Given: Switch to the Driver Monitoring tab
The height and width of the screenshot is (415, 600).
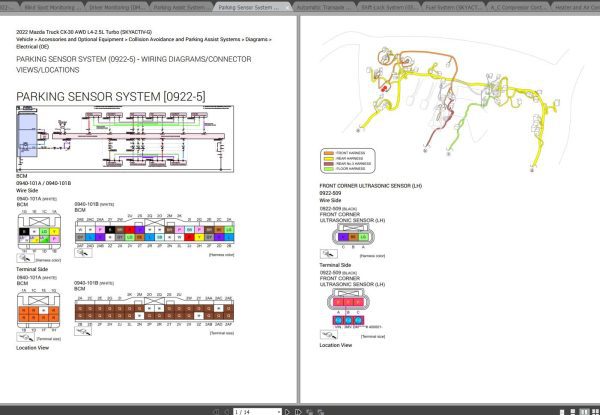Looking at the screenshot, I should [x=116, y=7].
